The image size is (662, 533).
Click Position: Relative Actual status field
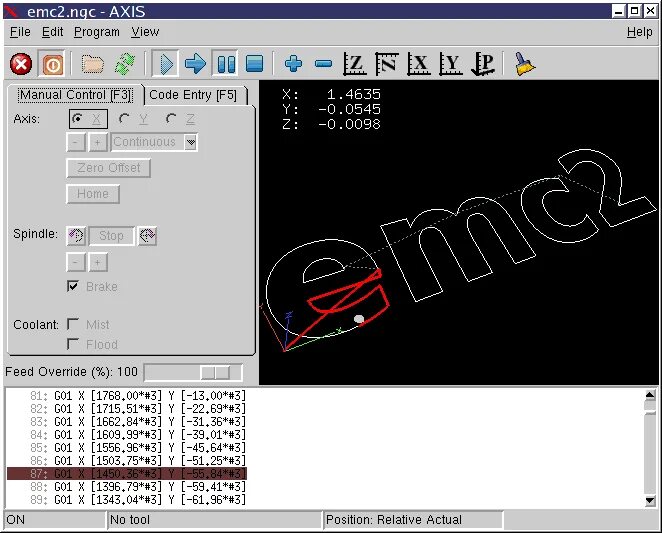pos(413,520)
